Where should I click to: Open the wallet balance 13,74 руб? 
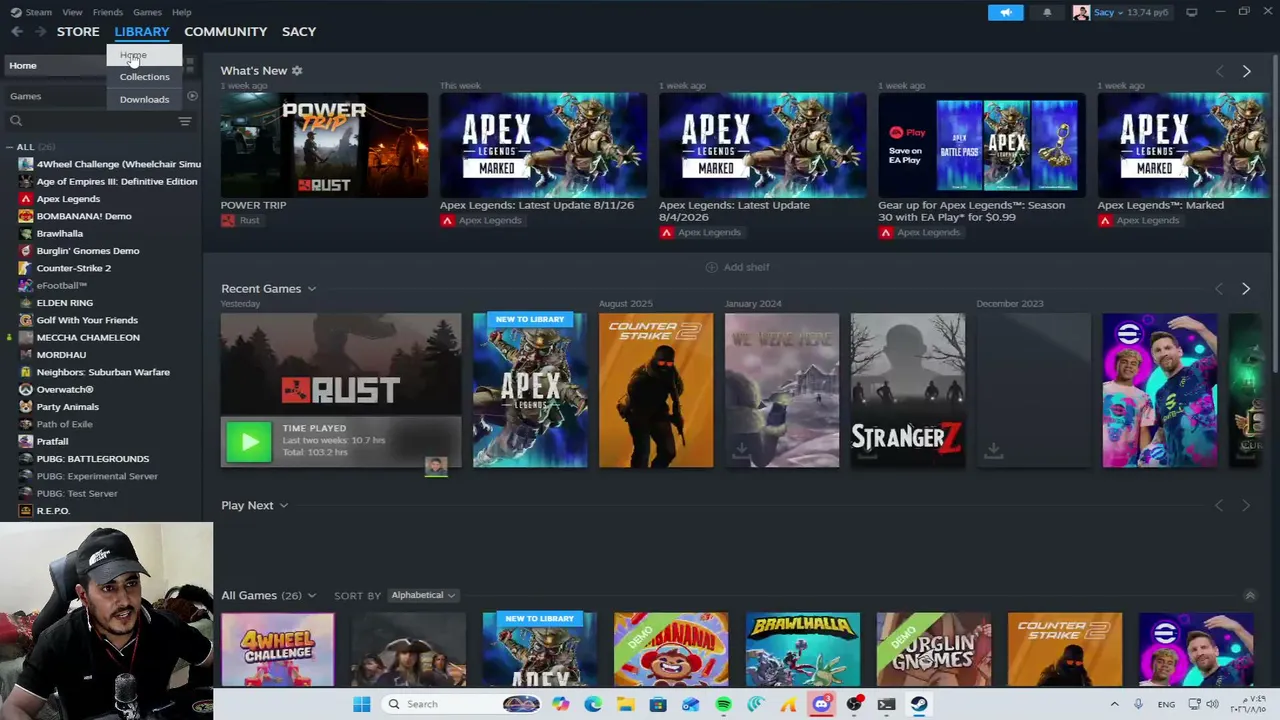pyautogui.click(x=1147, y=12)
